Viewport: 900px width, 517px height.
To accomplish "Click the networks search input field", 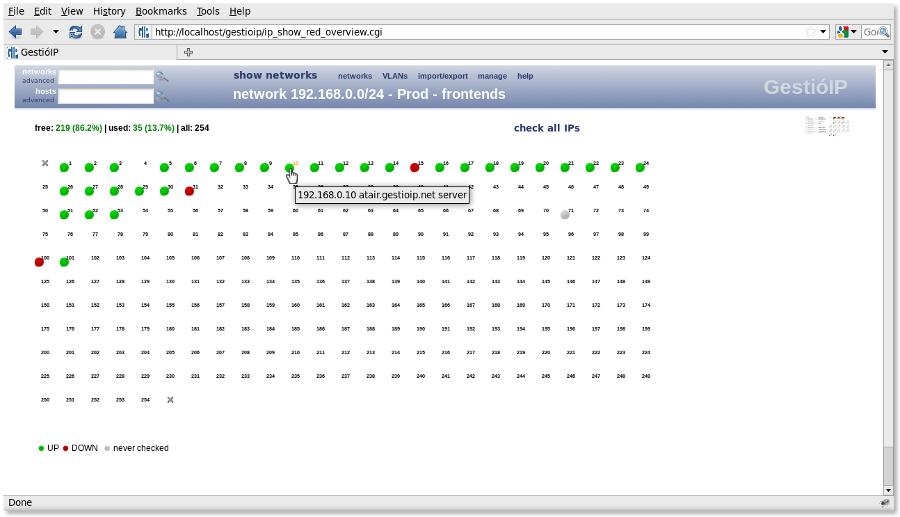I will click(106, 77).
